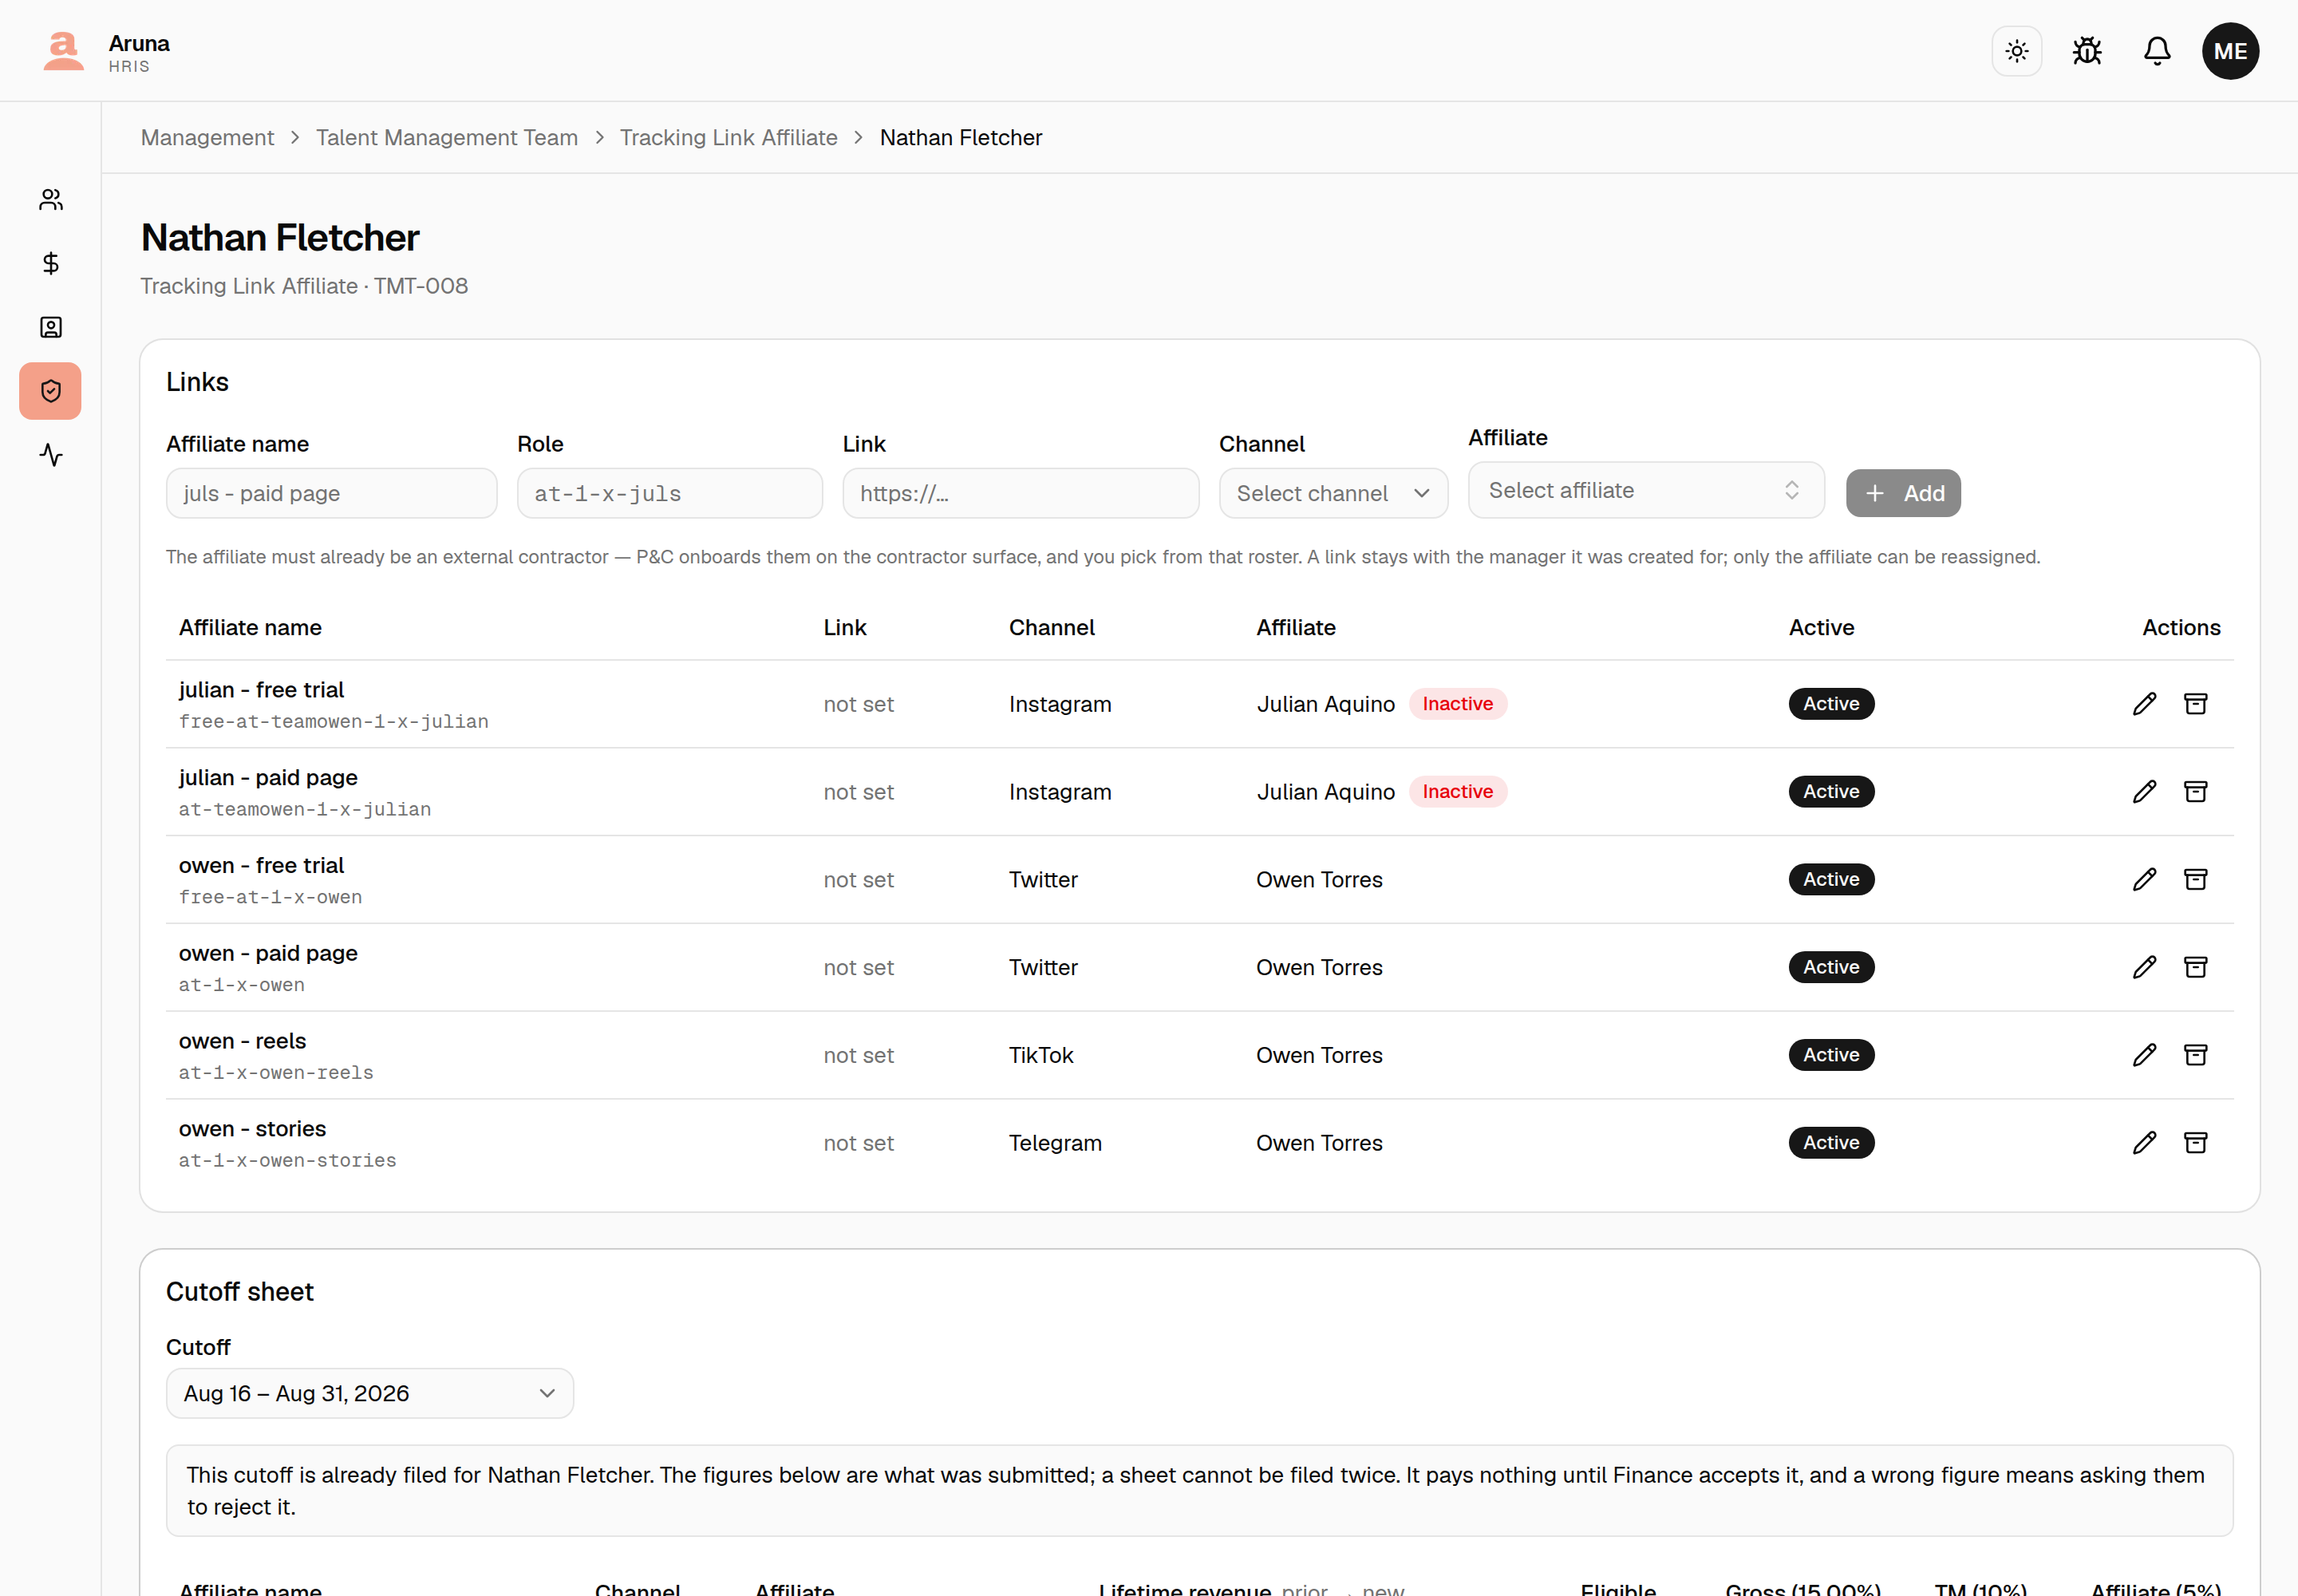Open the activity pulse section in sidebar
Viewport: 2298px width, 1596px height.
pyautogui.click(x=51, y=455)
